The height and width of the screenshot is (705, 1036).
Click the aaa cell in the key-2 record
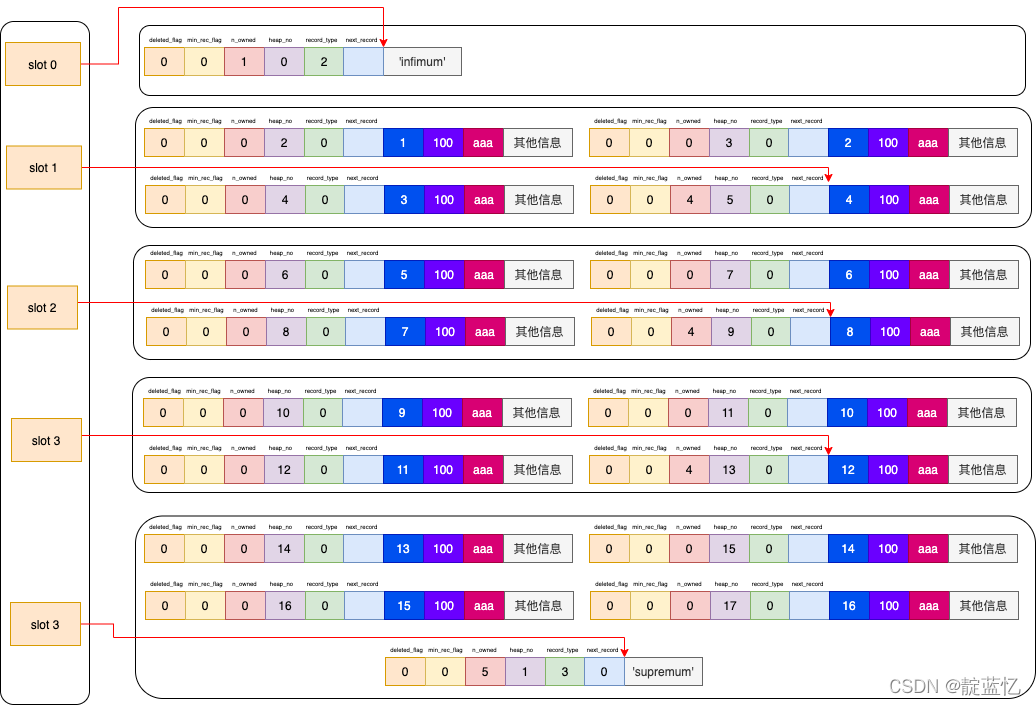pyautogui.click(x=928, y=143)
